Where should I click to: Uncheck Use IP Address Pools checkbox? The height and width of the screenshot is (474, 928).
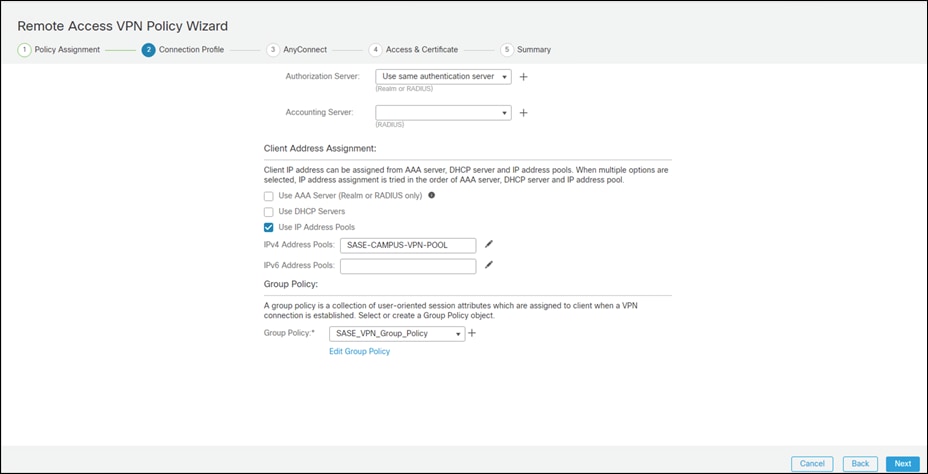[269, 227]
